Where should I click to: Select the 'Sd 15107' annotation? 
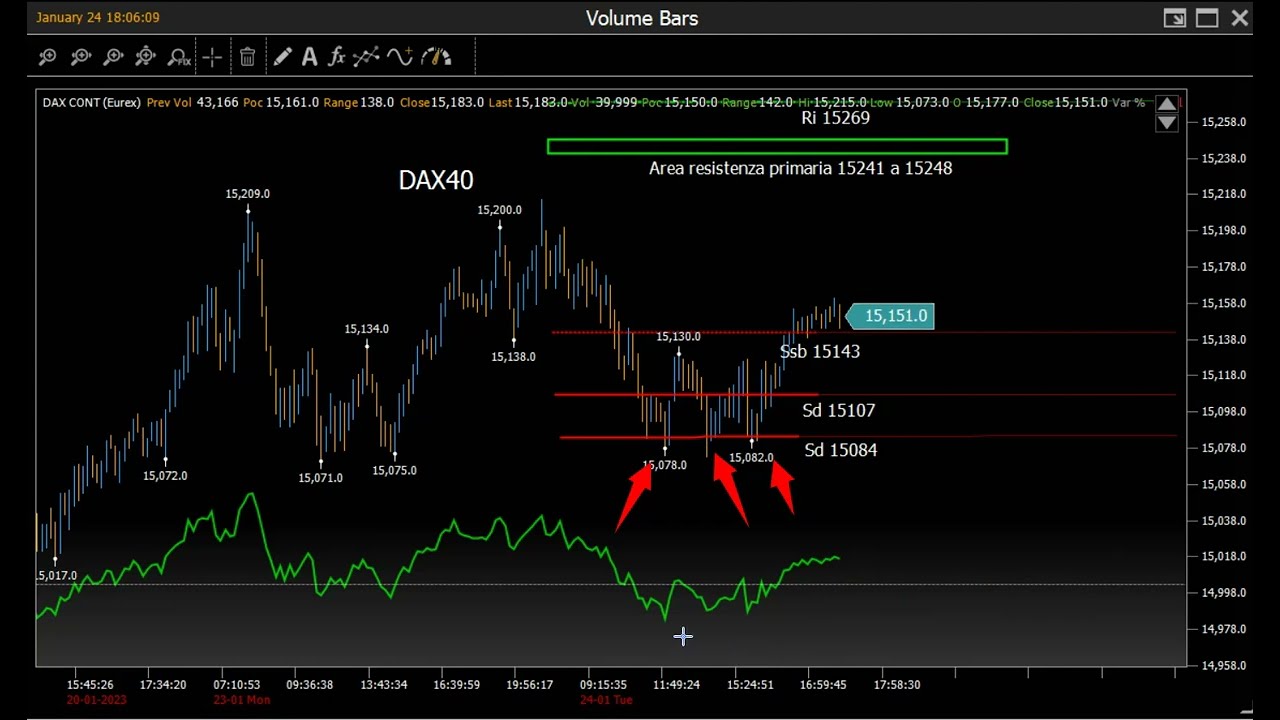[838, 410]
